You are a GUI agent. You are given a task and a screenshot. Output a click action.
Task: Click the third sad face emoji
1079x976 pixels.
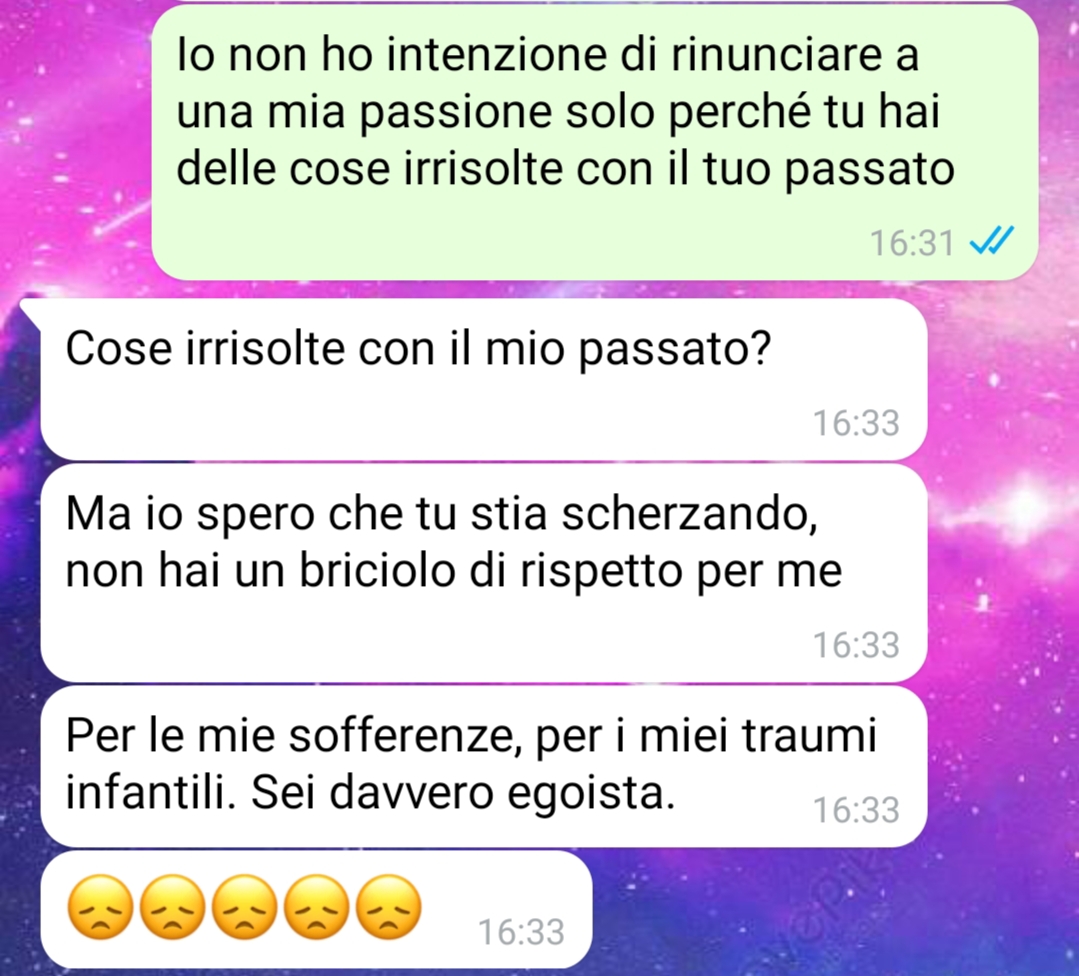coord(244,907)
